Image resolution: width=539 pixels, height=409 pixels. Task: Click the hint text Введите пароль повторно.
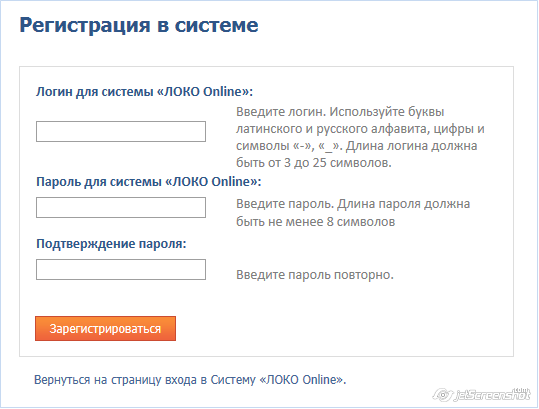click(x=315, y=275)
